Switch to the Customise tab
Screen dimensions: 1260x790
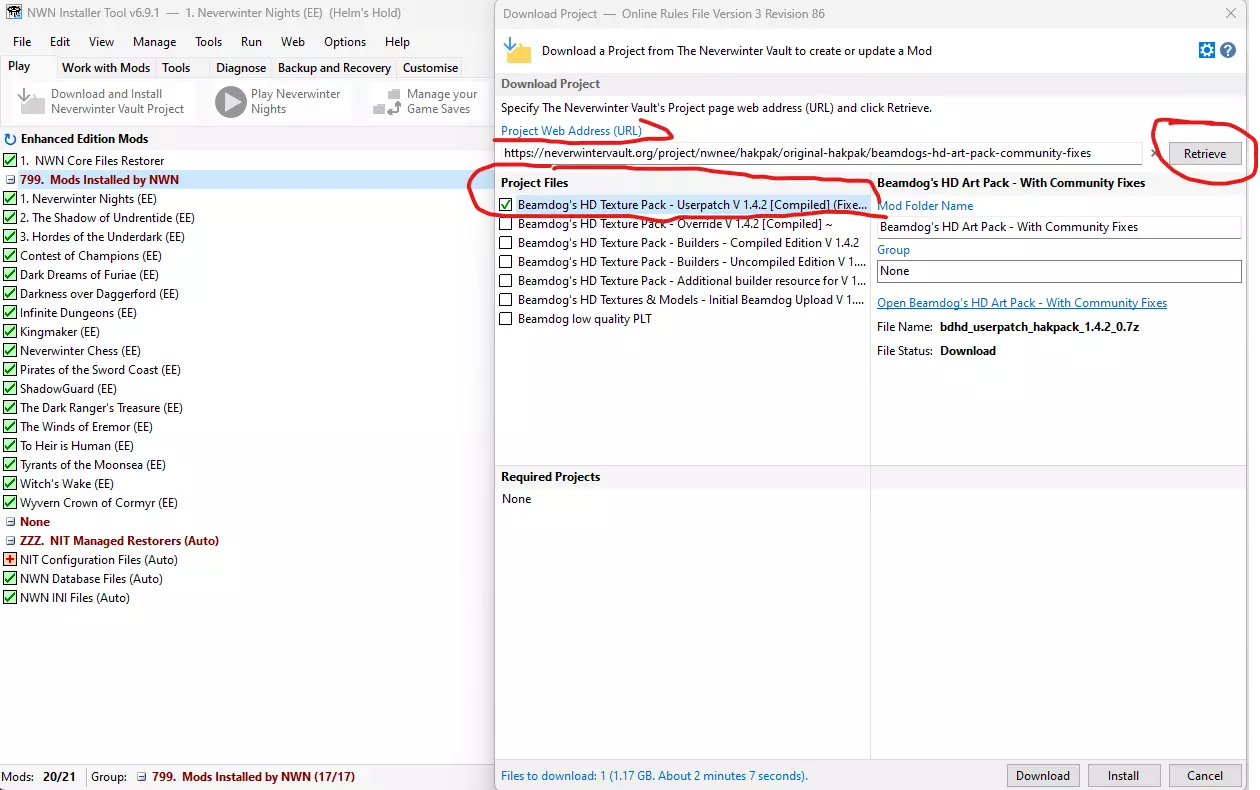430,68
